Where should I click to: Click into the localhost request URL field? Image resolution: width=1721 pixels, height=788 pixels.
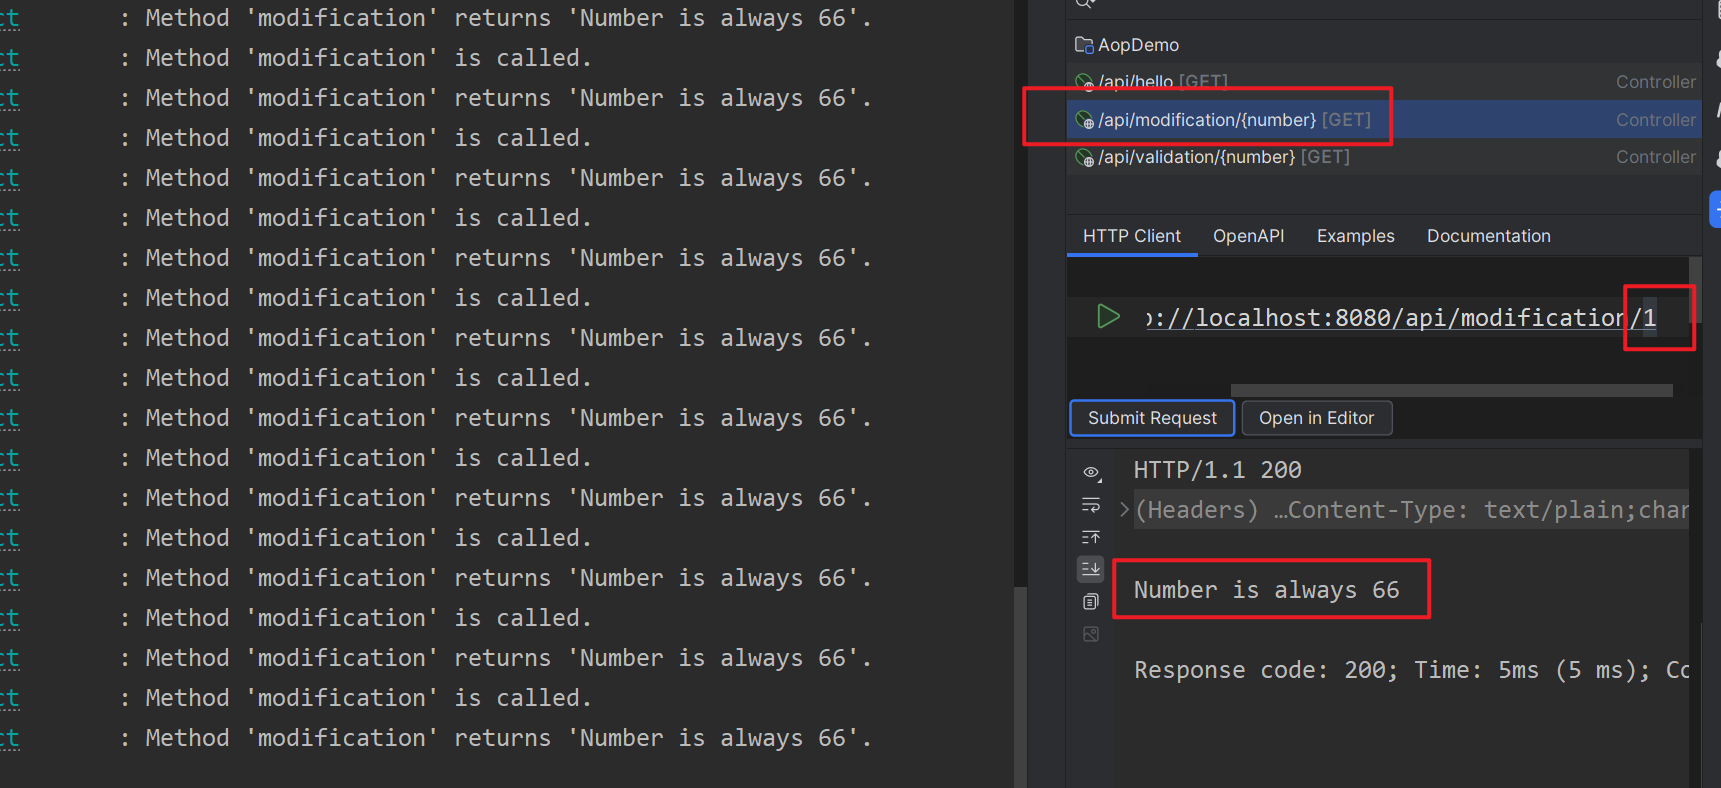pos(1400,318)
